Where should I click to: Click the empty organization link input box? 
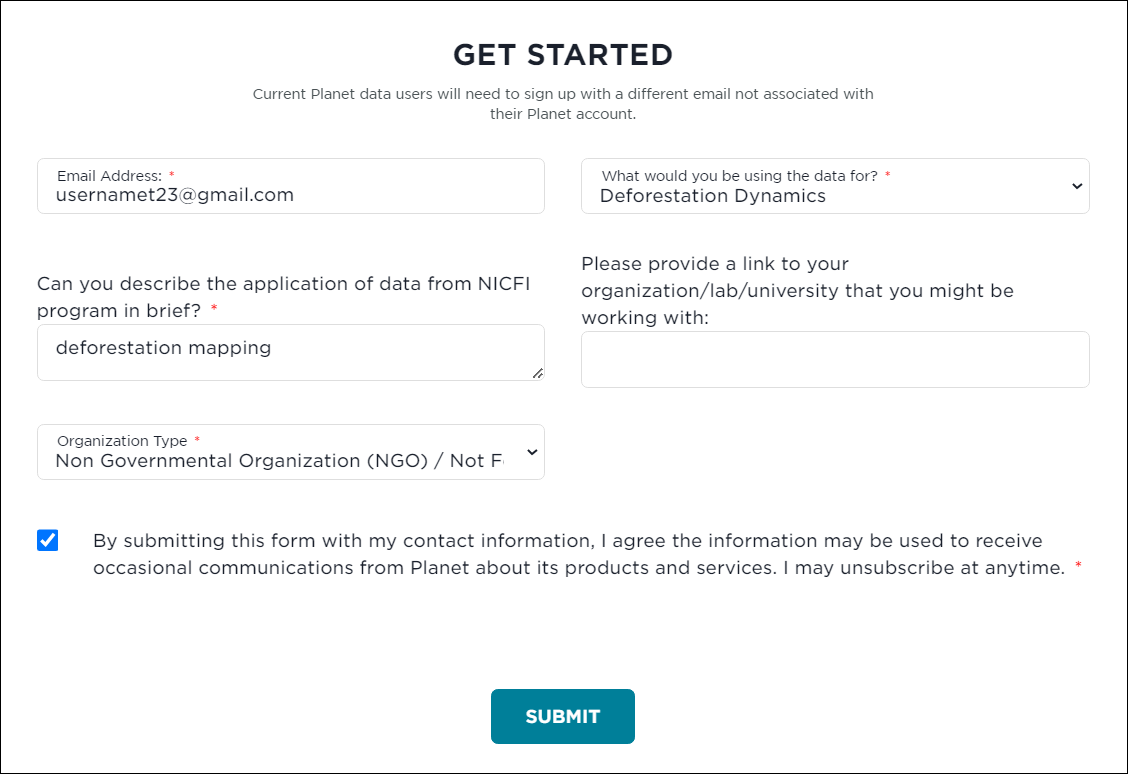[835, 359]
